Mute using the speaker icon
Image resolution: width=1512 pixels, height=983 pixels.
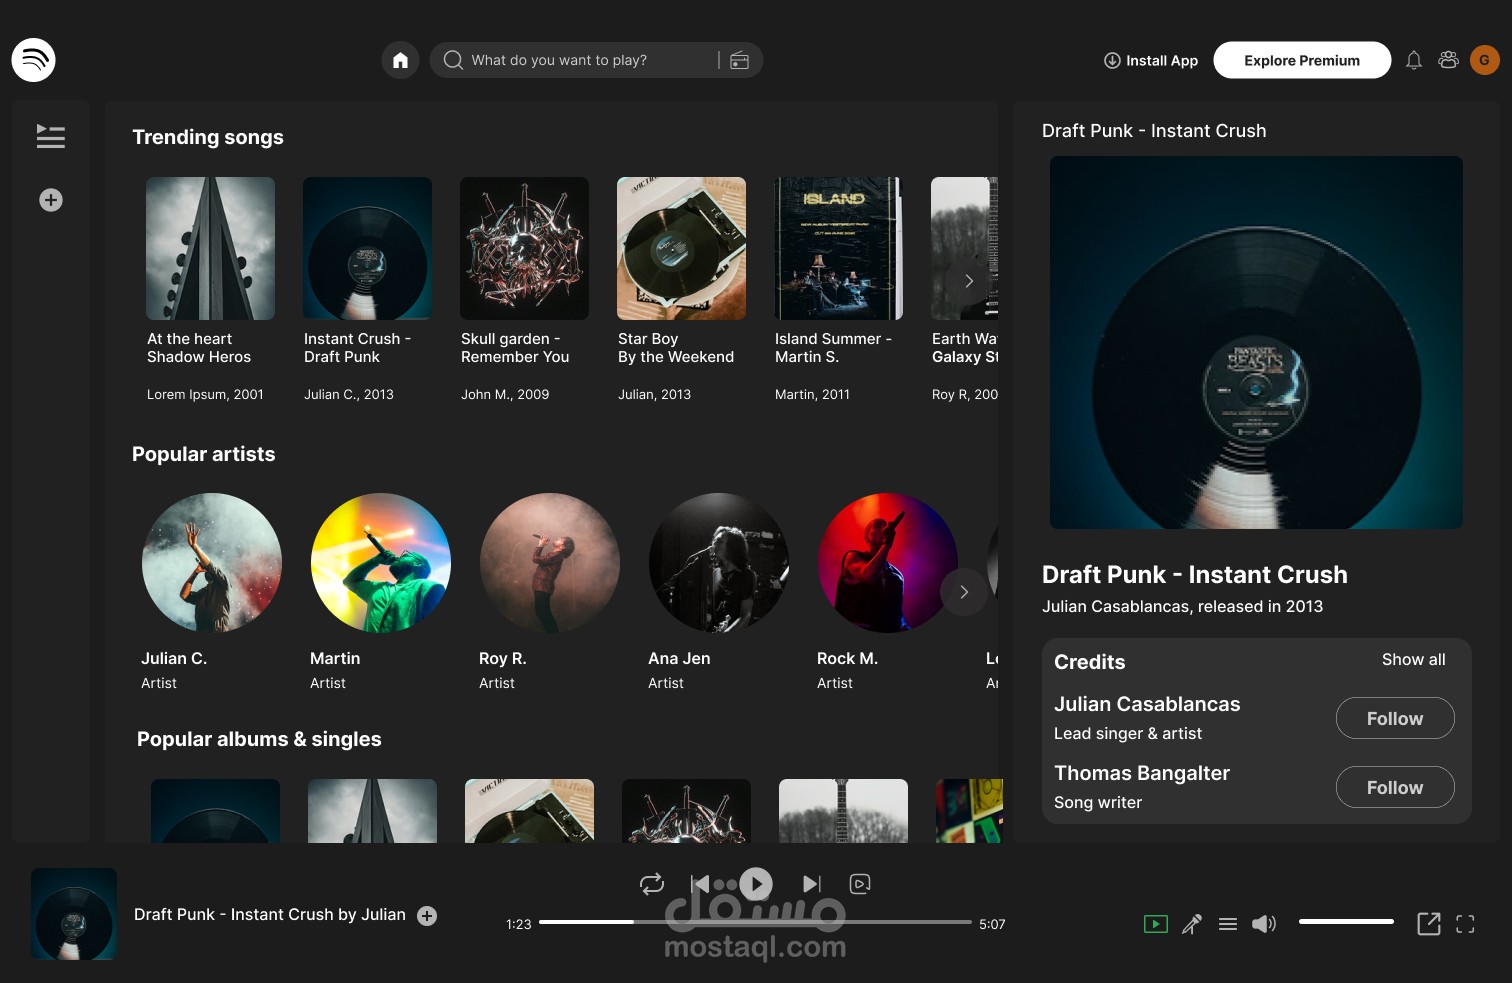1264,924
